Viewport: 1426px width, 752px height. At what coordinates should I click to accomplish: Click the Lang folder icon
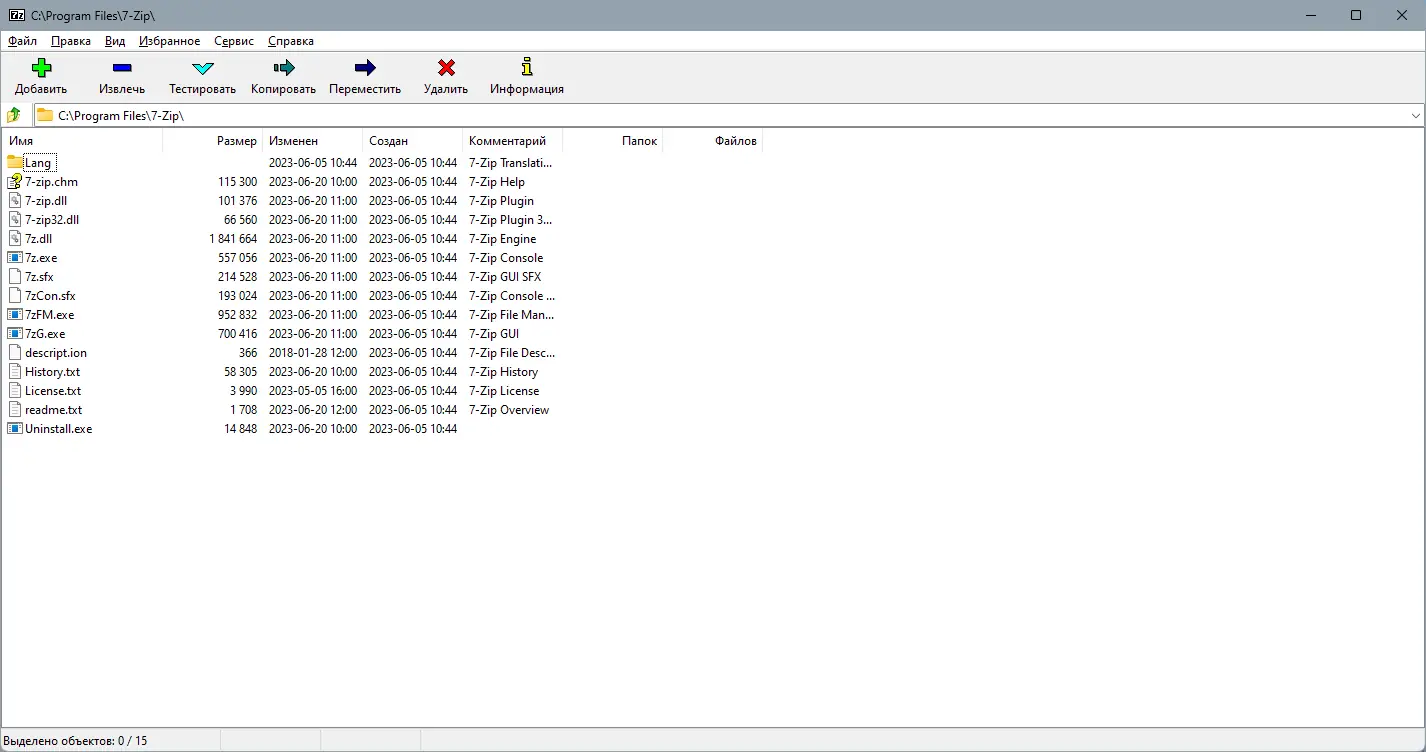(x=15, y=162)
